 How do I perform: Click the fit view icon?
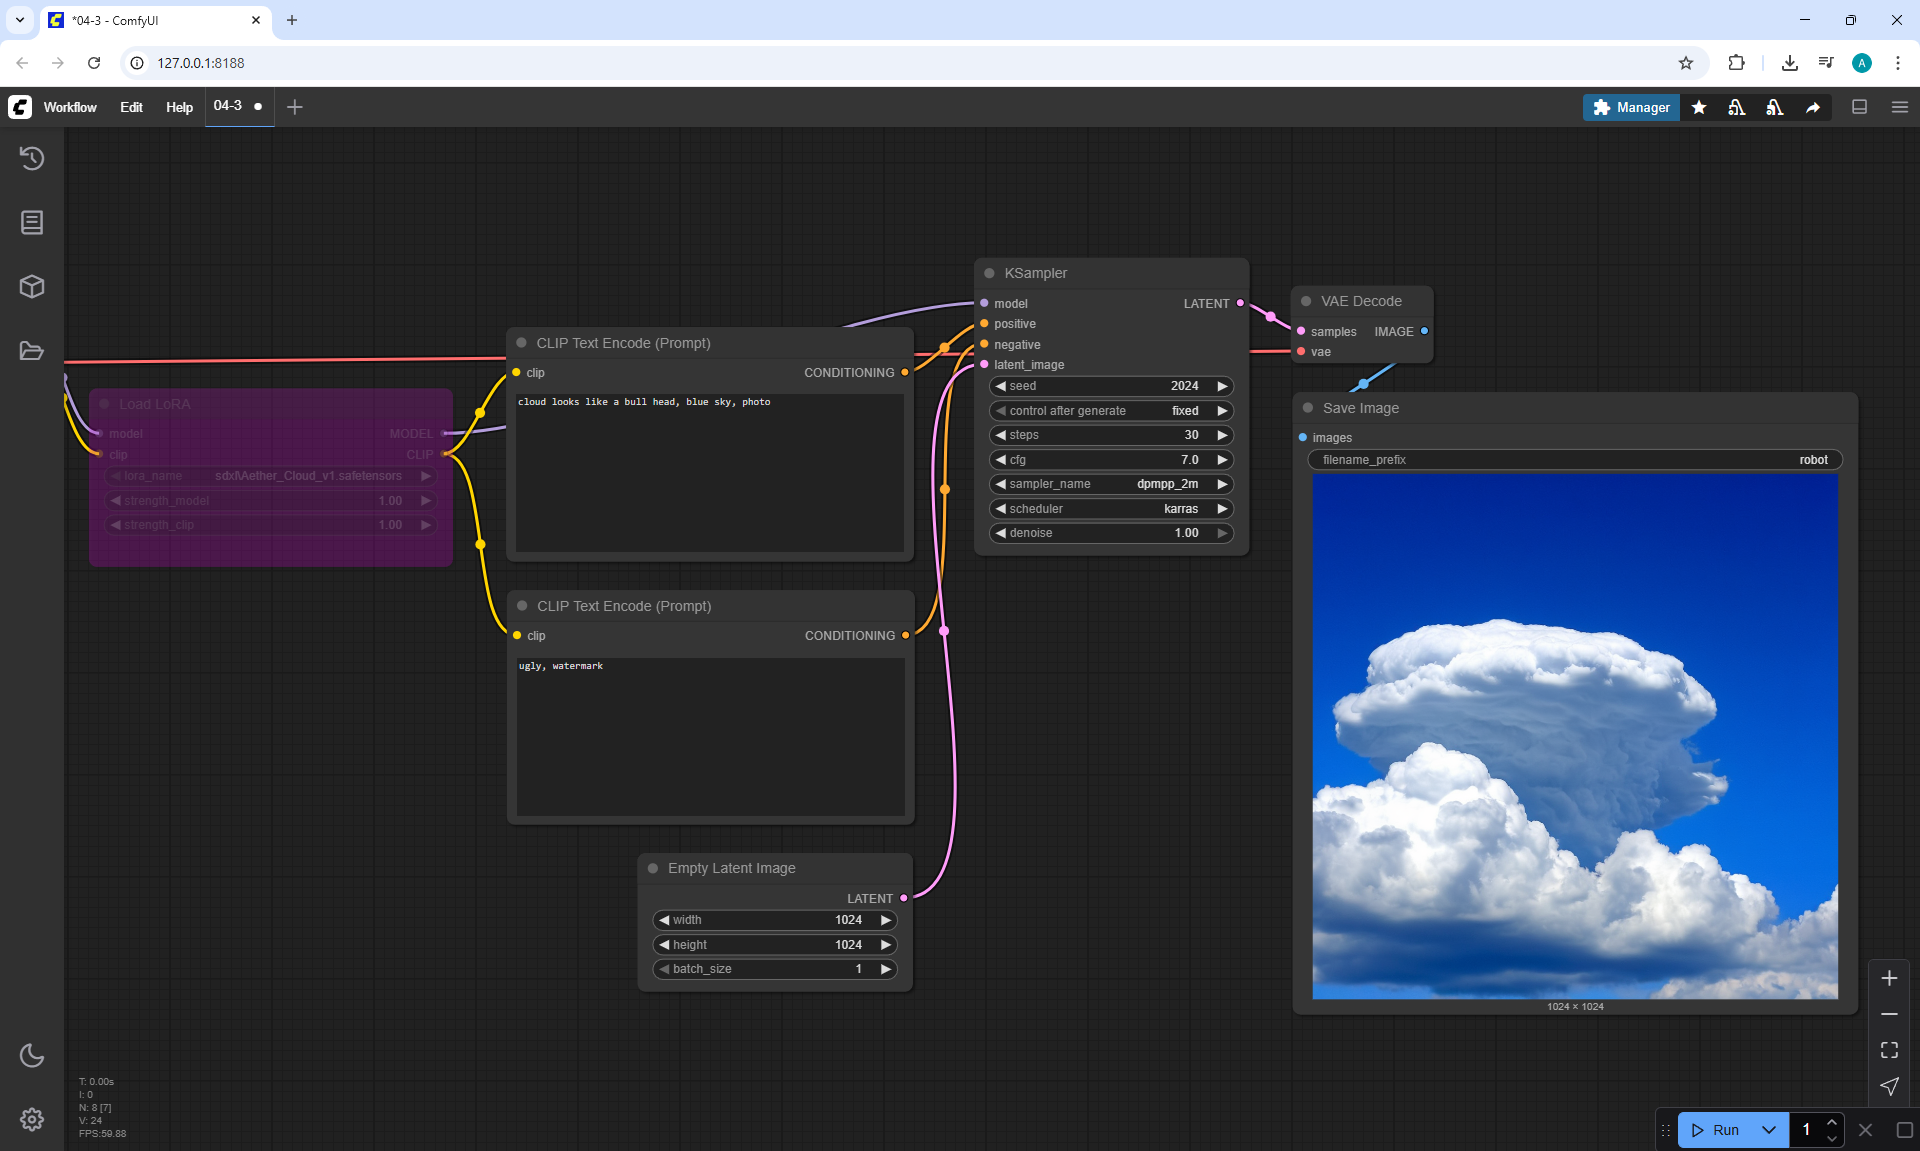[x=1889, y=1050]
